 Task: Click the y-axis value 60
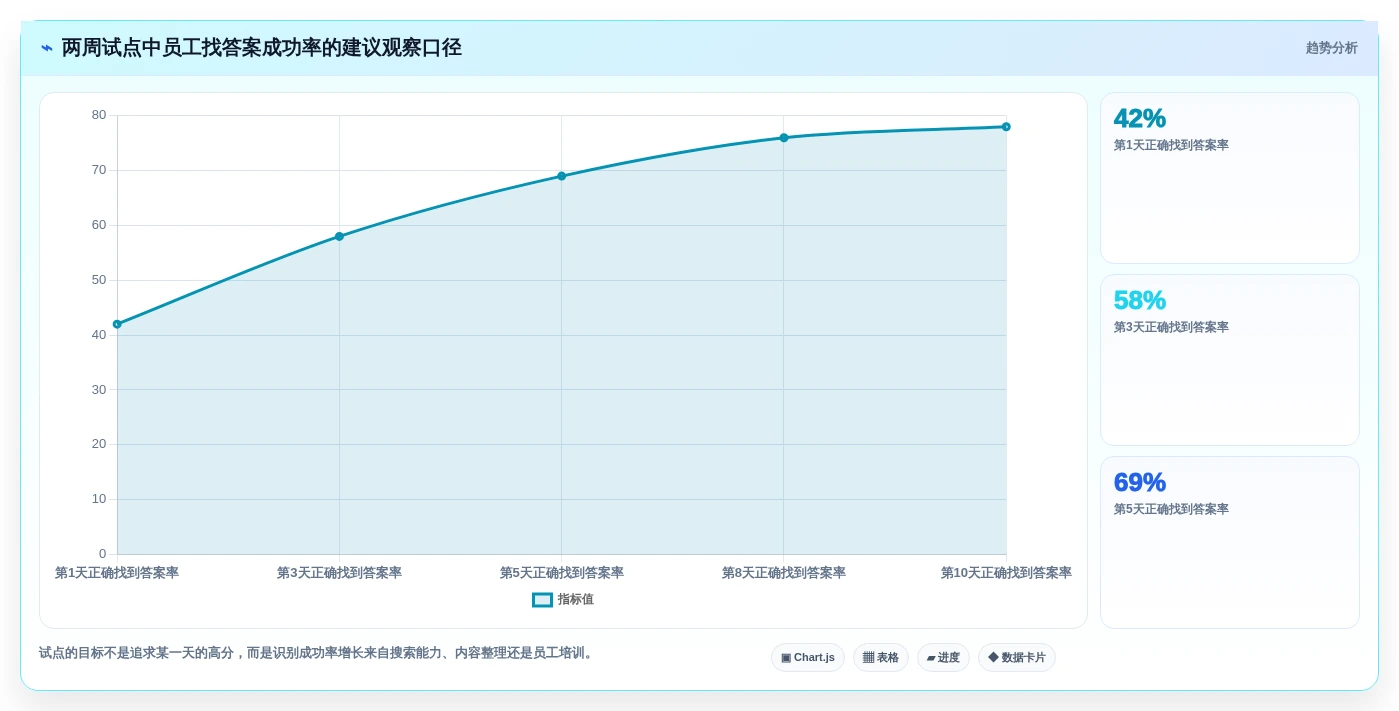point(99,225)
